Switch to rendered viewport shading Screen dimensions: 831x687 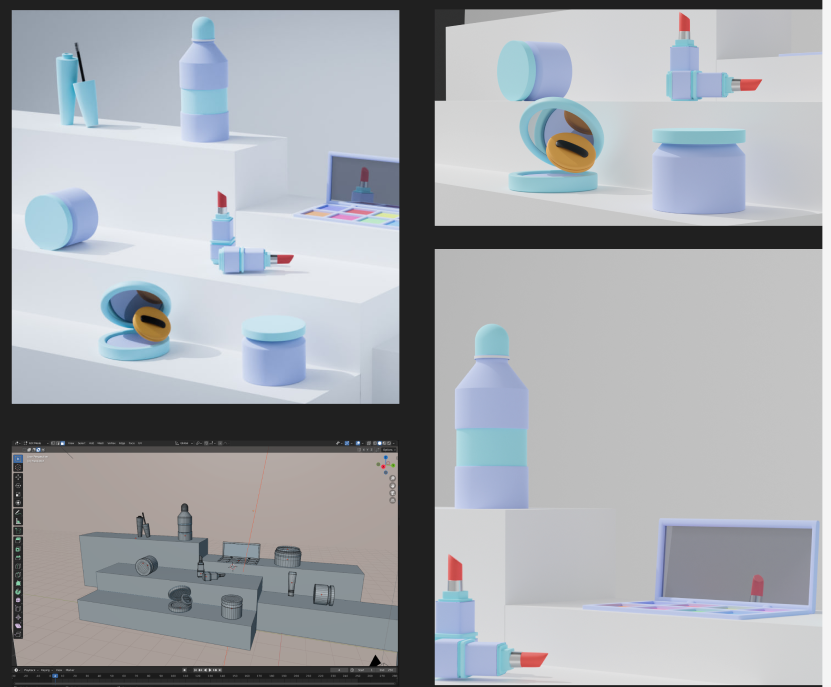389,443
